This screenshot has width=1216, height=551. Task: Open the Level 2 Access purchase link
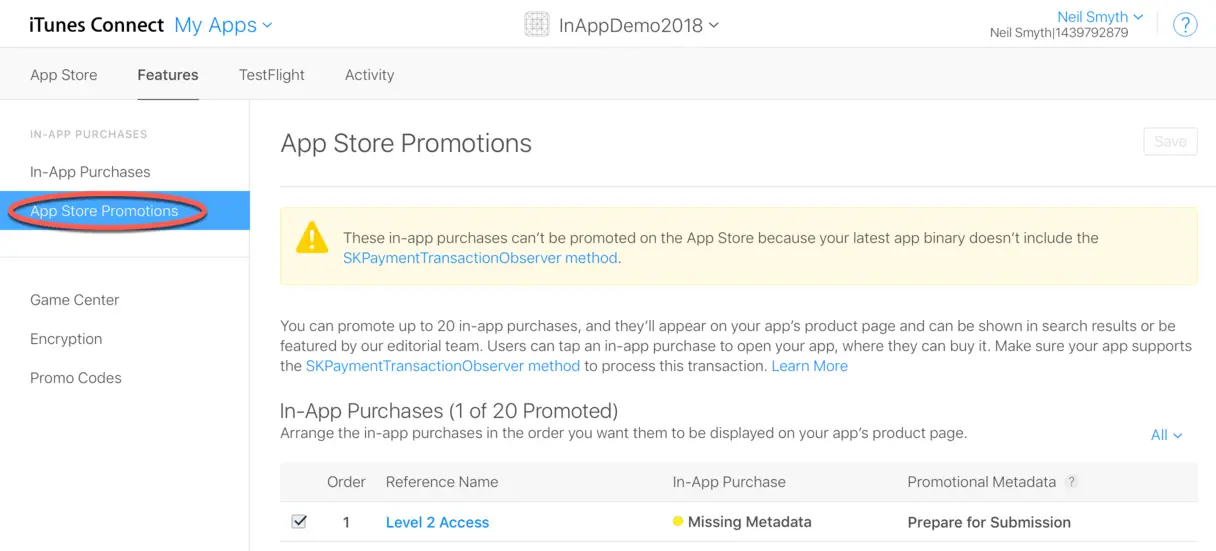(437, 522)
